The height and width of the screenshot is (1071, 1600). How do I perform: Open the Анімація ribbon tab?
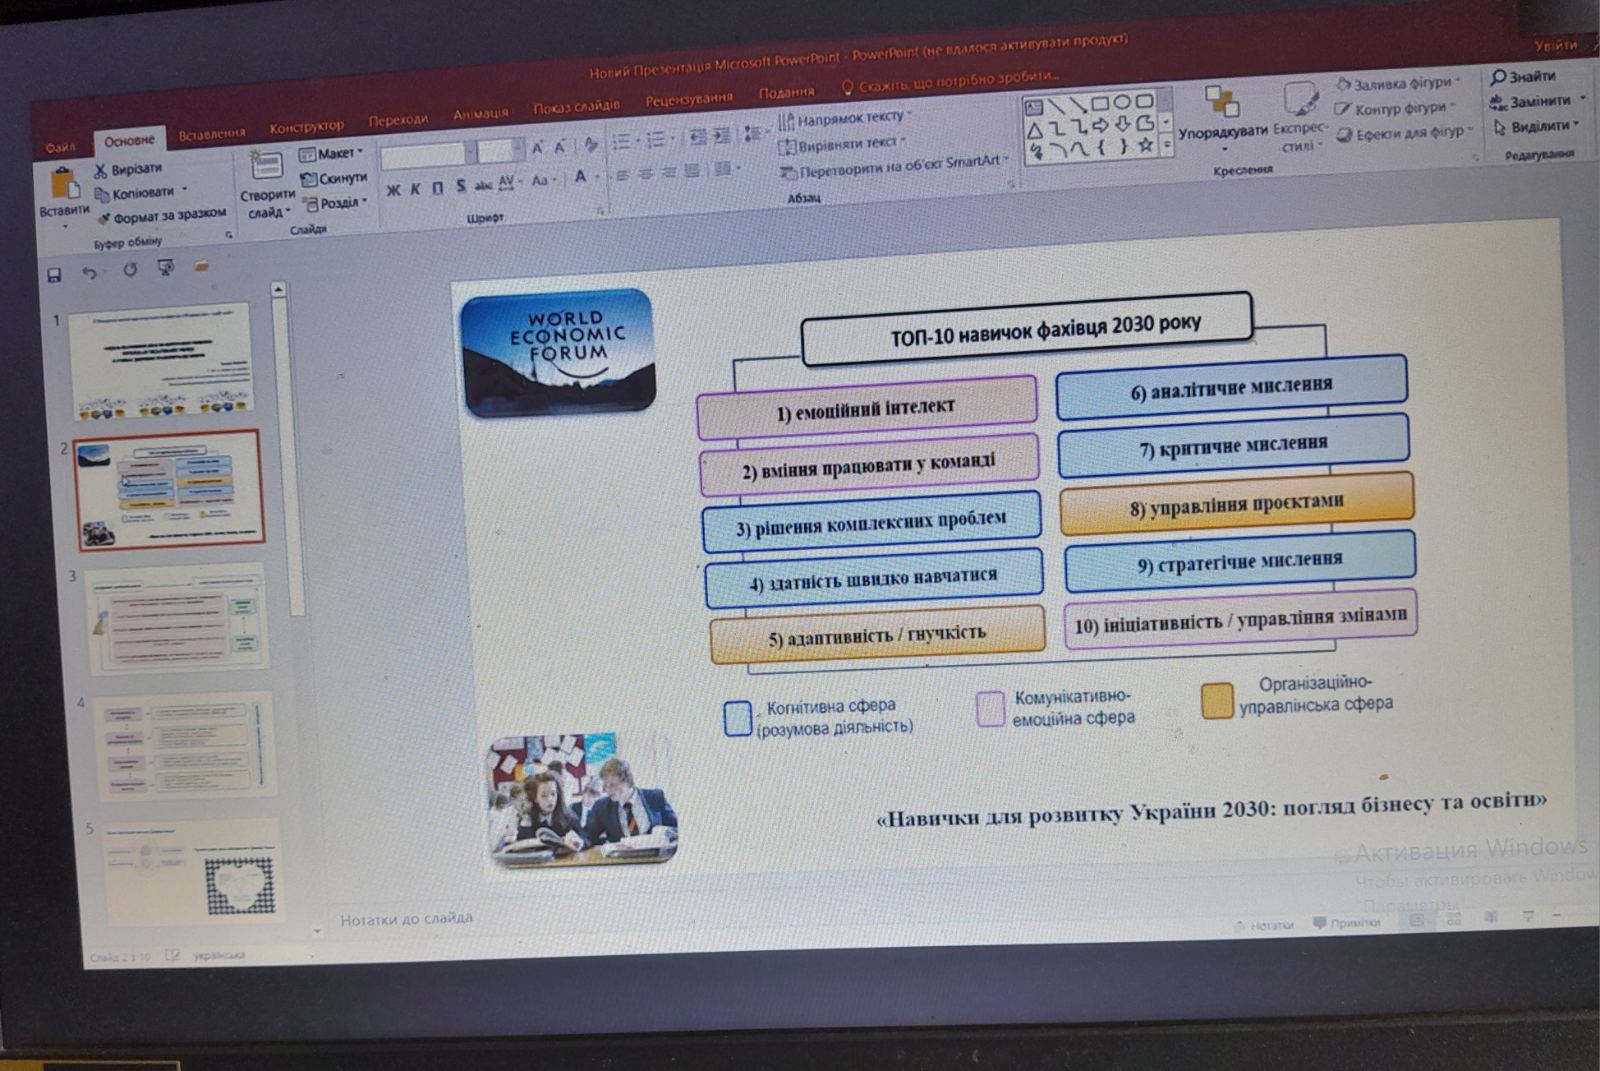(480, 114)
